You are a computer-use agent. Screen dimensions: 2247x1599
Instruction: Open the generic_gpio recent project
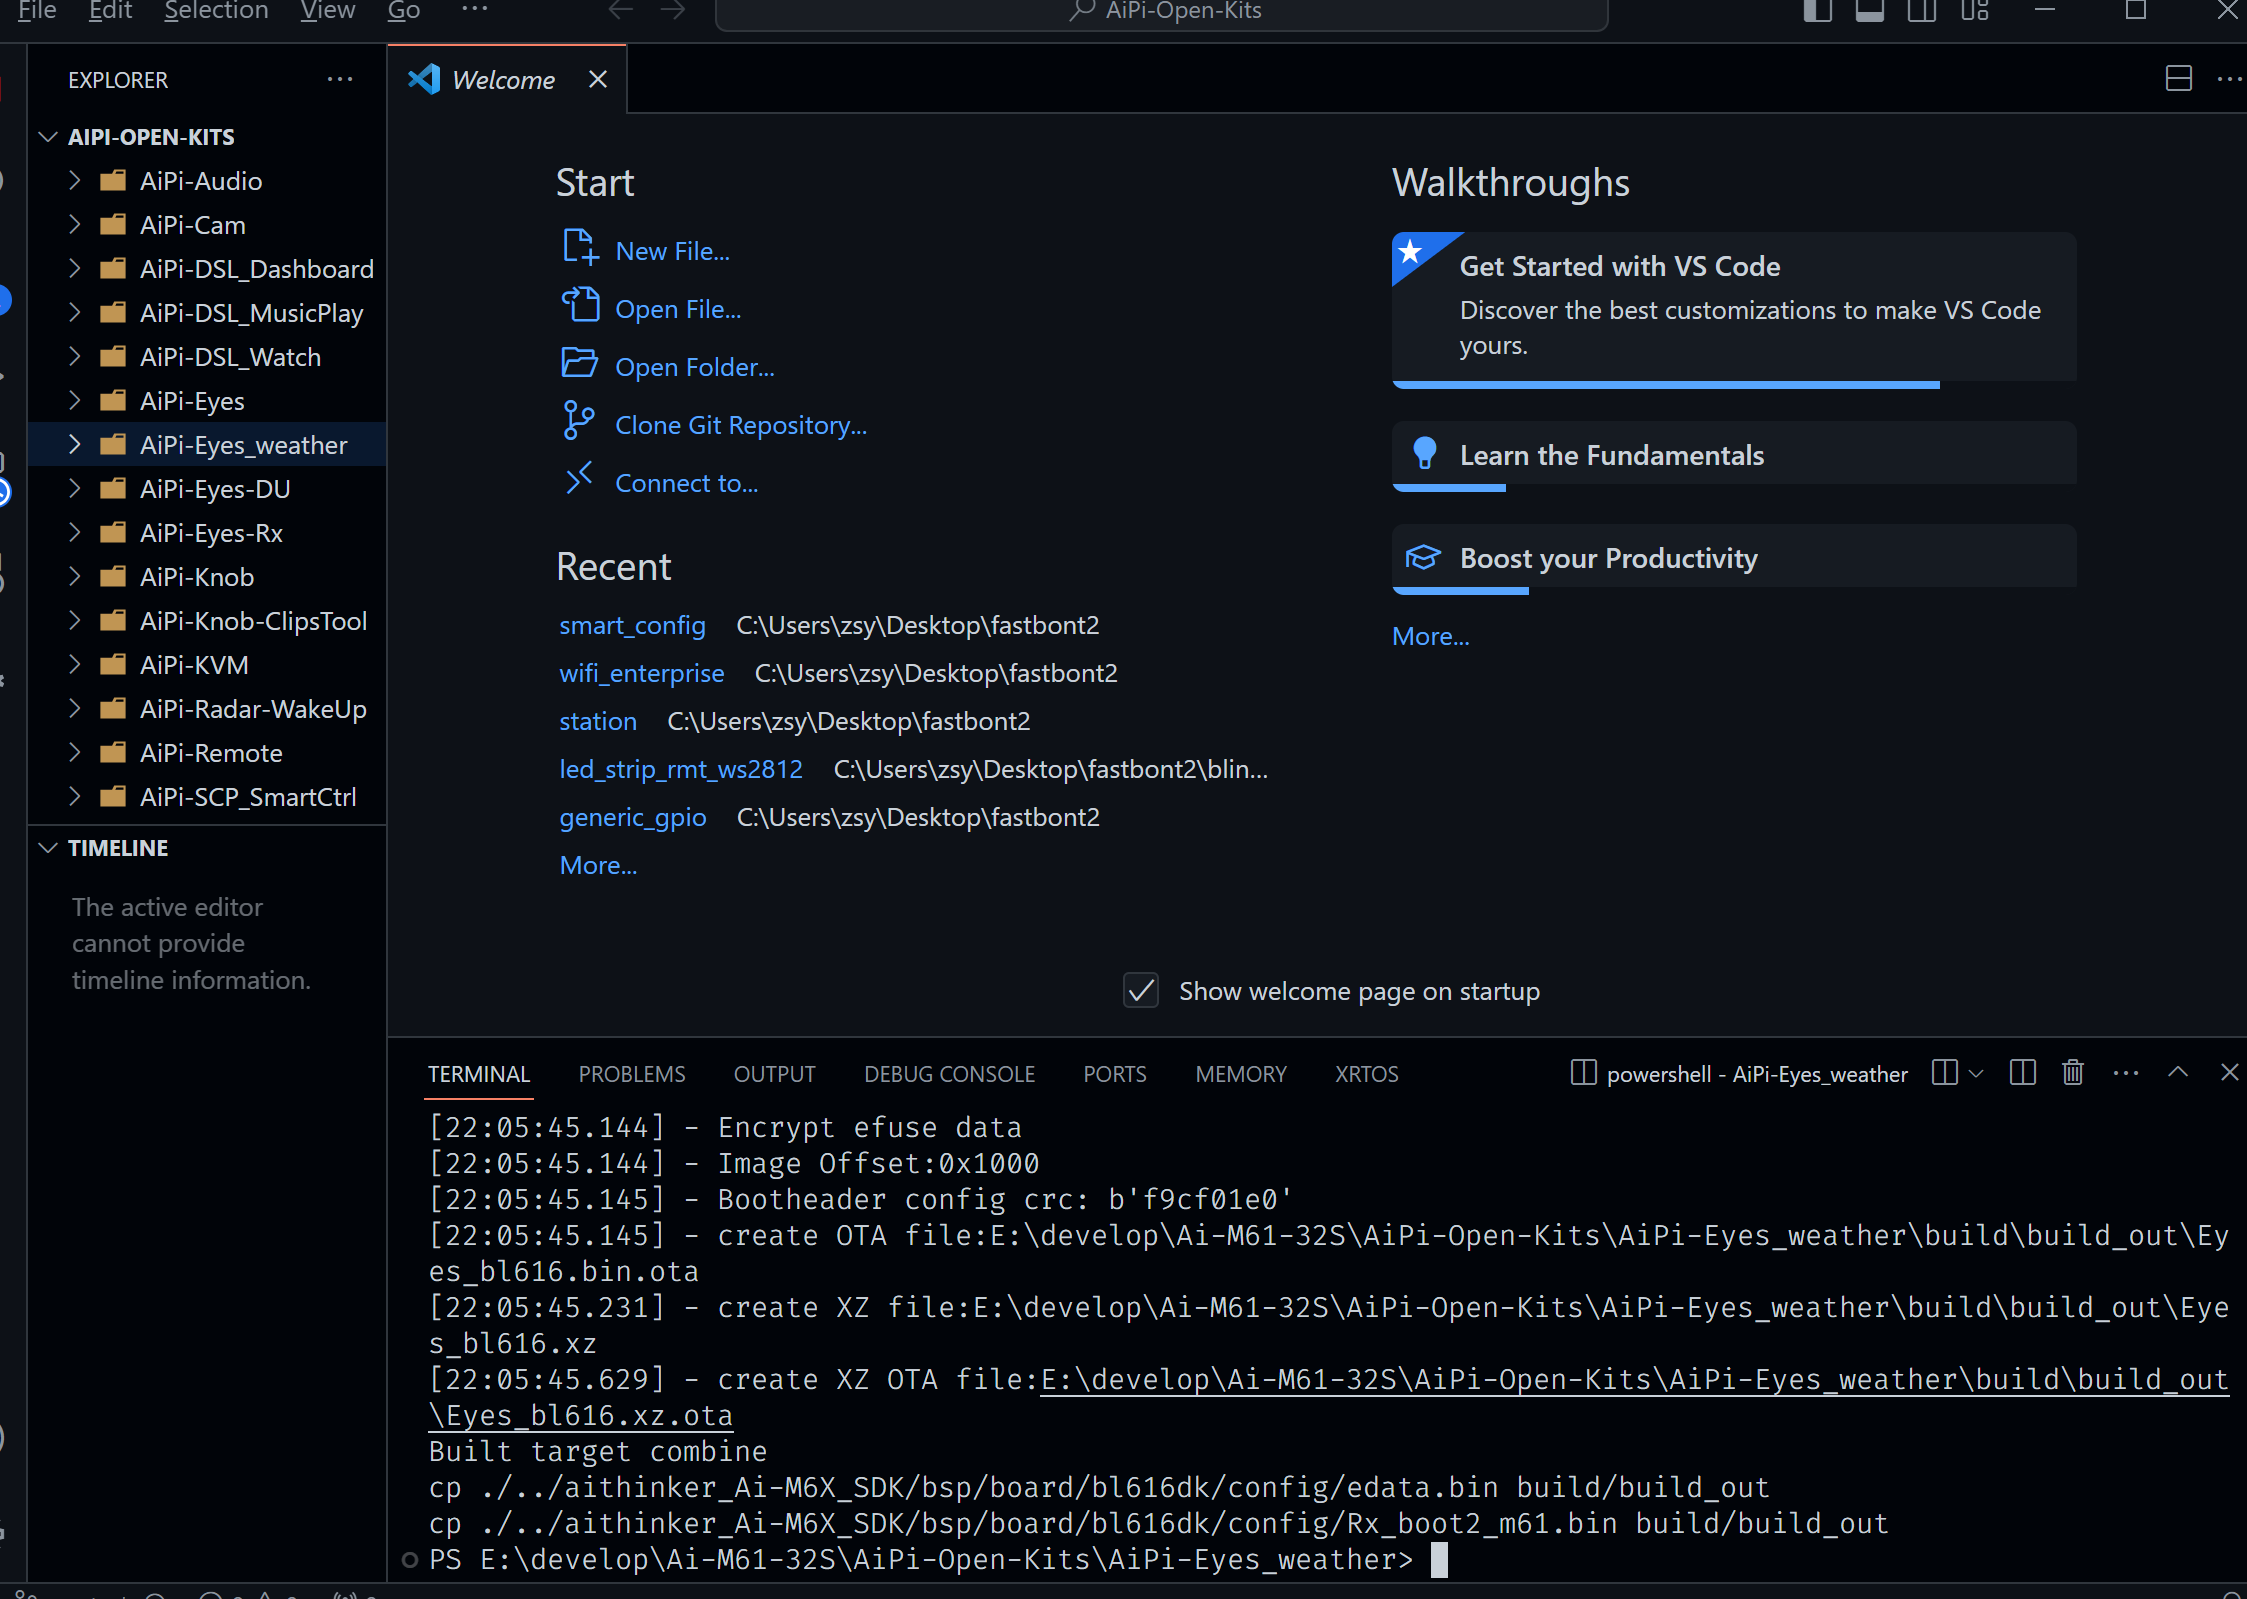coord(633,817)
